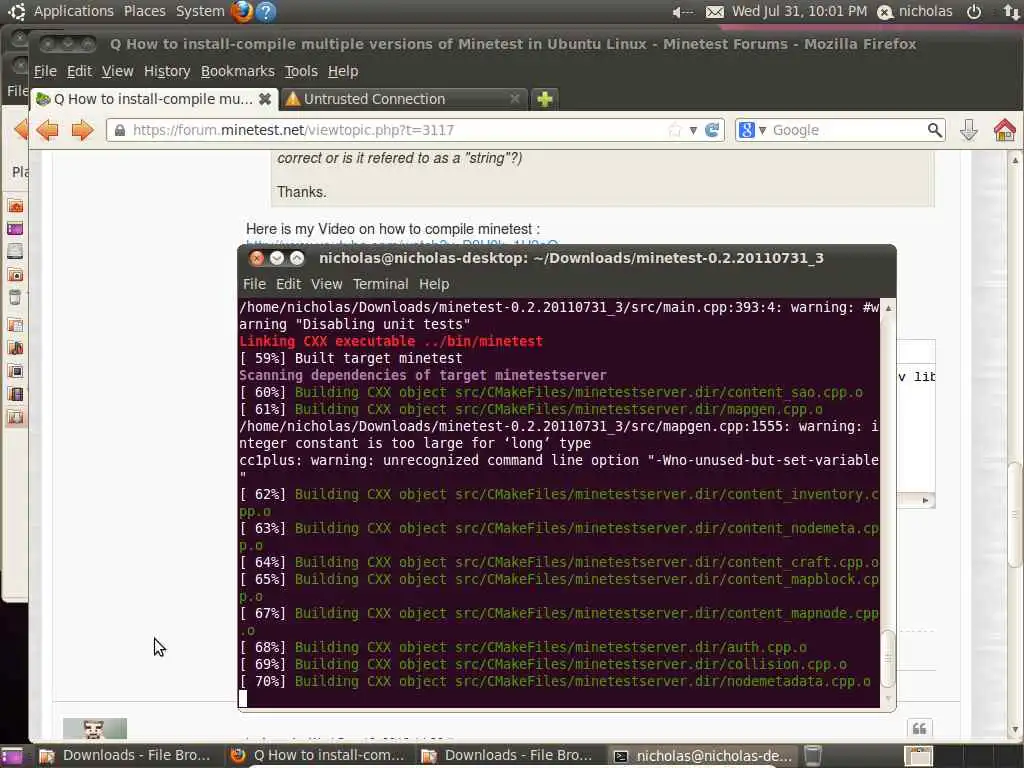Open Firefox Help menu
The width and height of the screenshot is (1024, 768).
(343, 71)
